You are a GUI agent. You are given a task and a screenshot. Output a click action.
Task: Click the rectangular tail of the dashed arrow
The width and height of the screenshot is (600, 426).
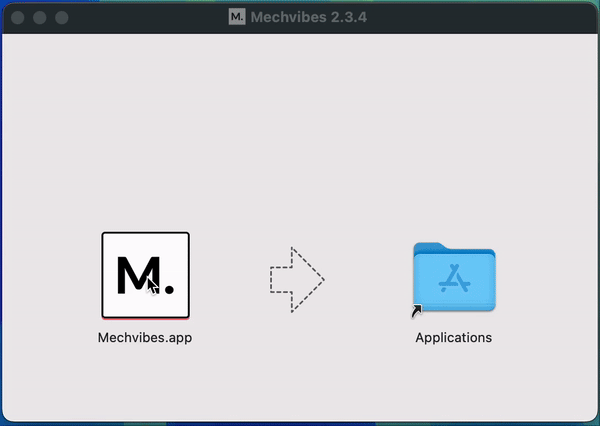pos(280,279)
